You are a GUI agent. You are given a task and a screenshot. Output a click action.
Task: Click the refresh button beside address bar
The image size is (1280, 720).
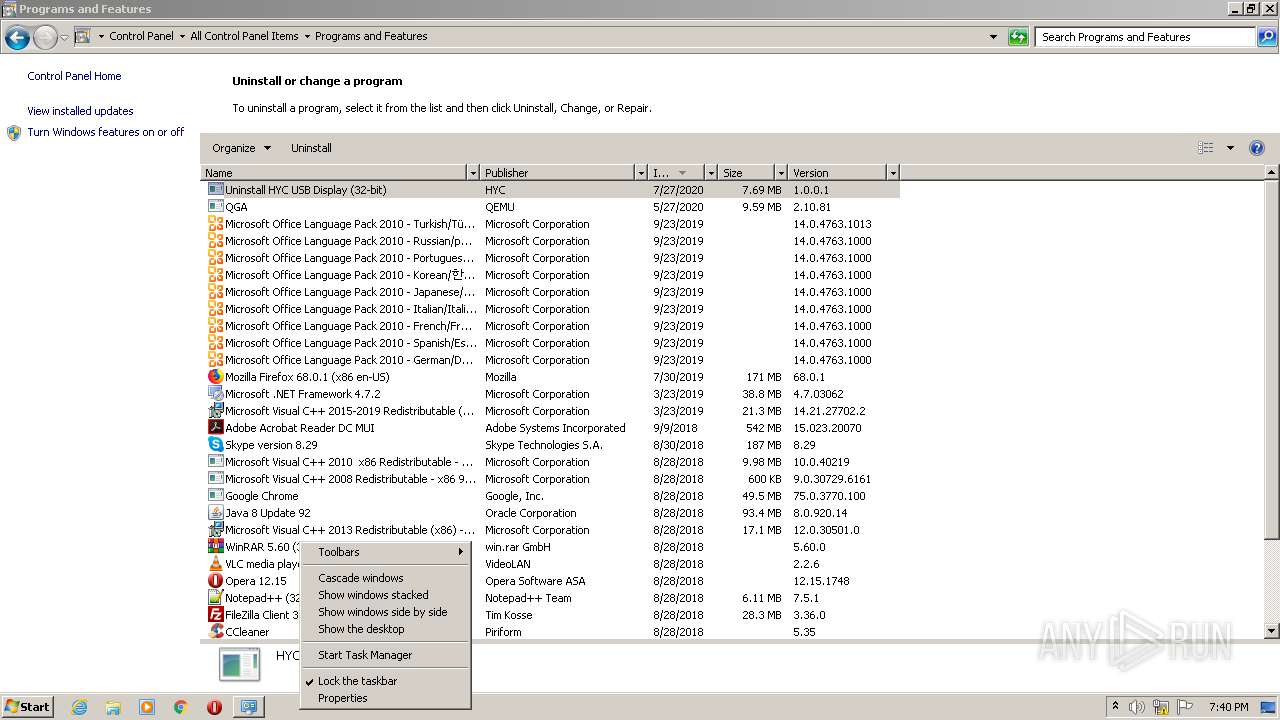(1018, 37)
